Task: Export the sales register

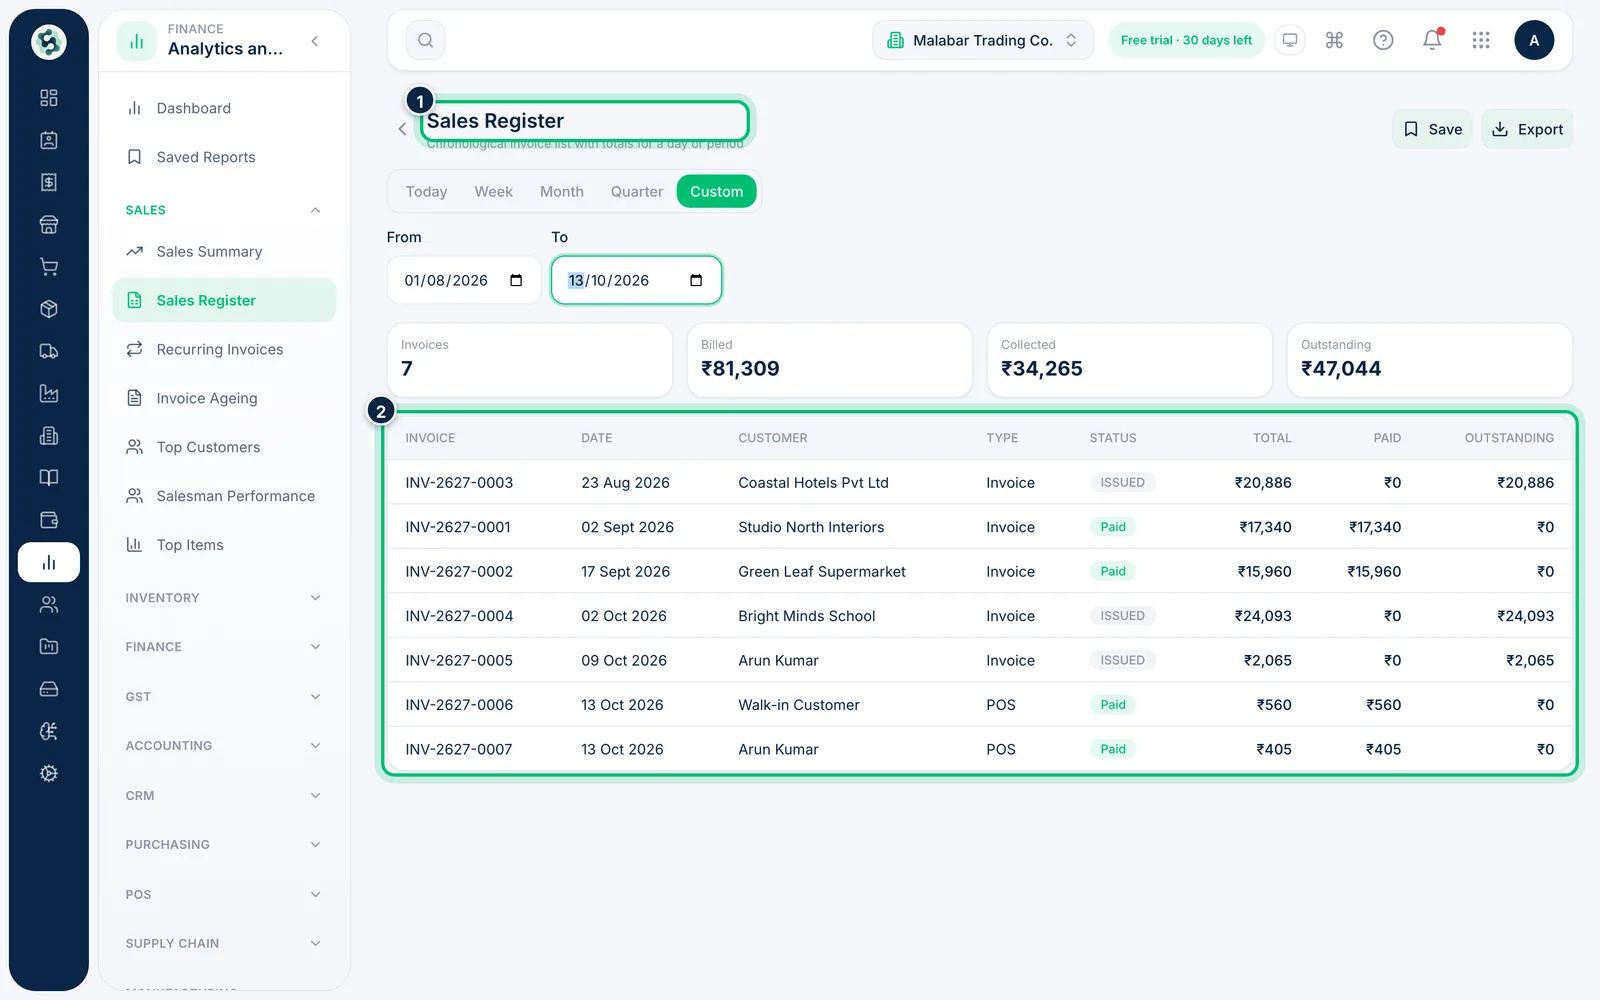Action: pyautogui.click(x=1527, y=129)
